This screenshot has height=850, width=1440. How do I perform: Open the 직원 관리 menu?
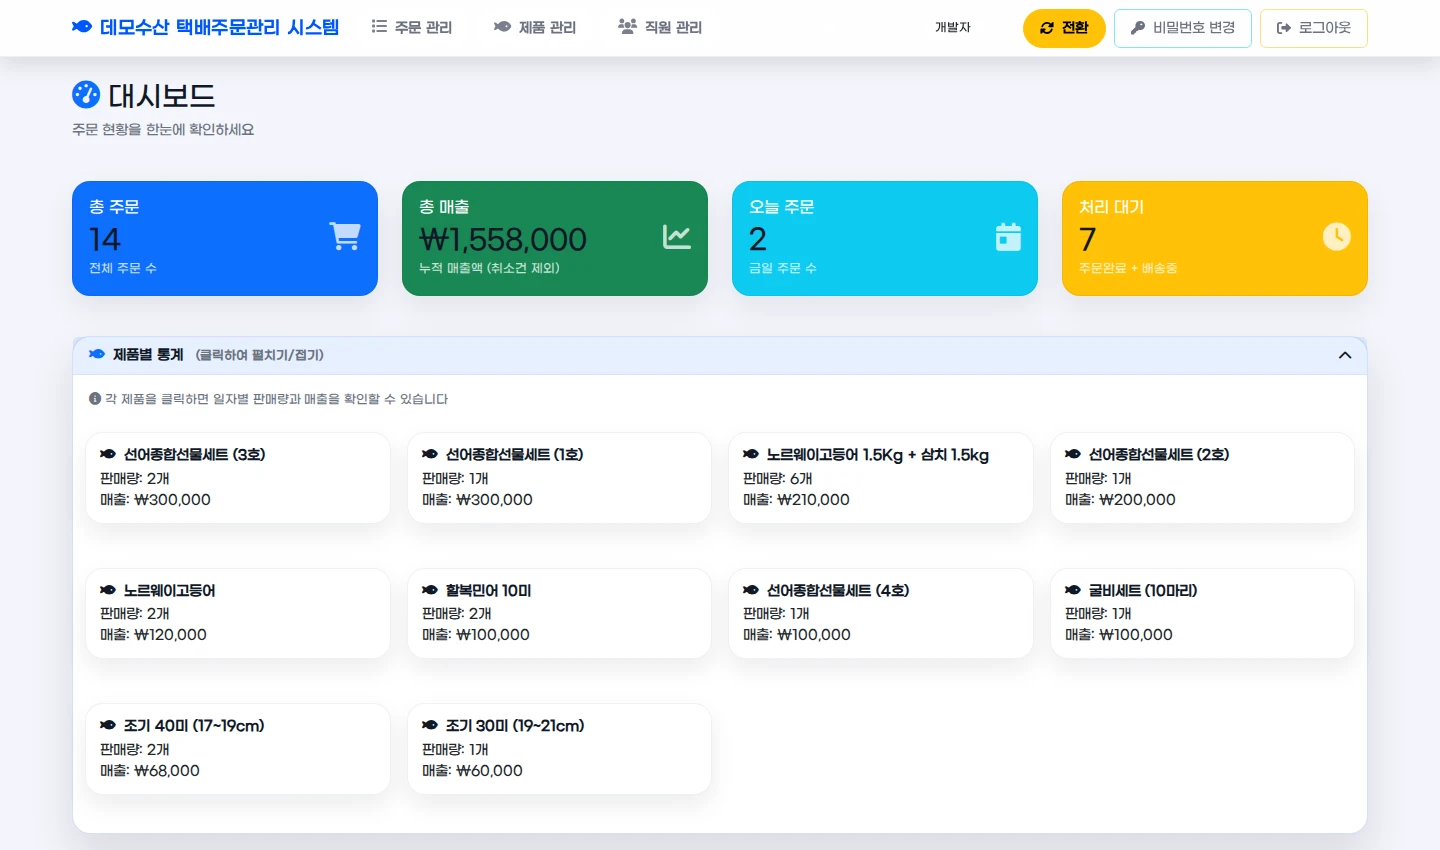click(x=660, y=27)
